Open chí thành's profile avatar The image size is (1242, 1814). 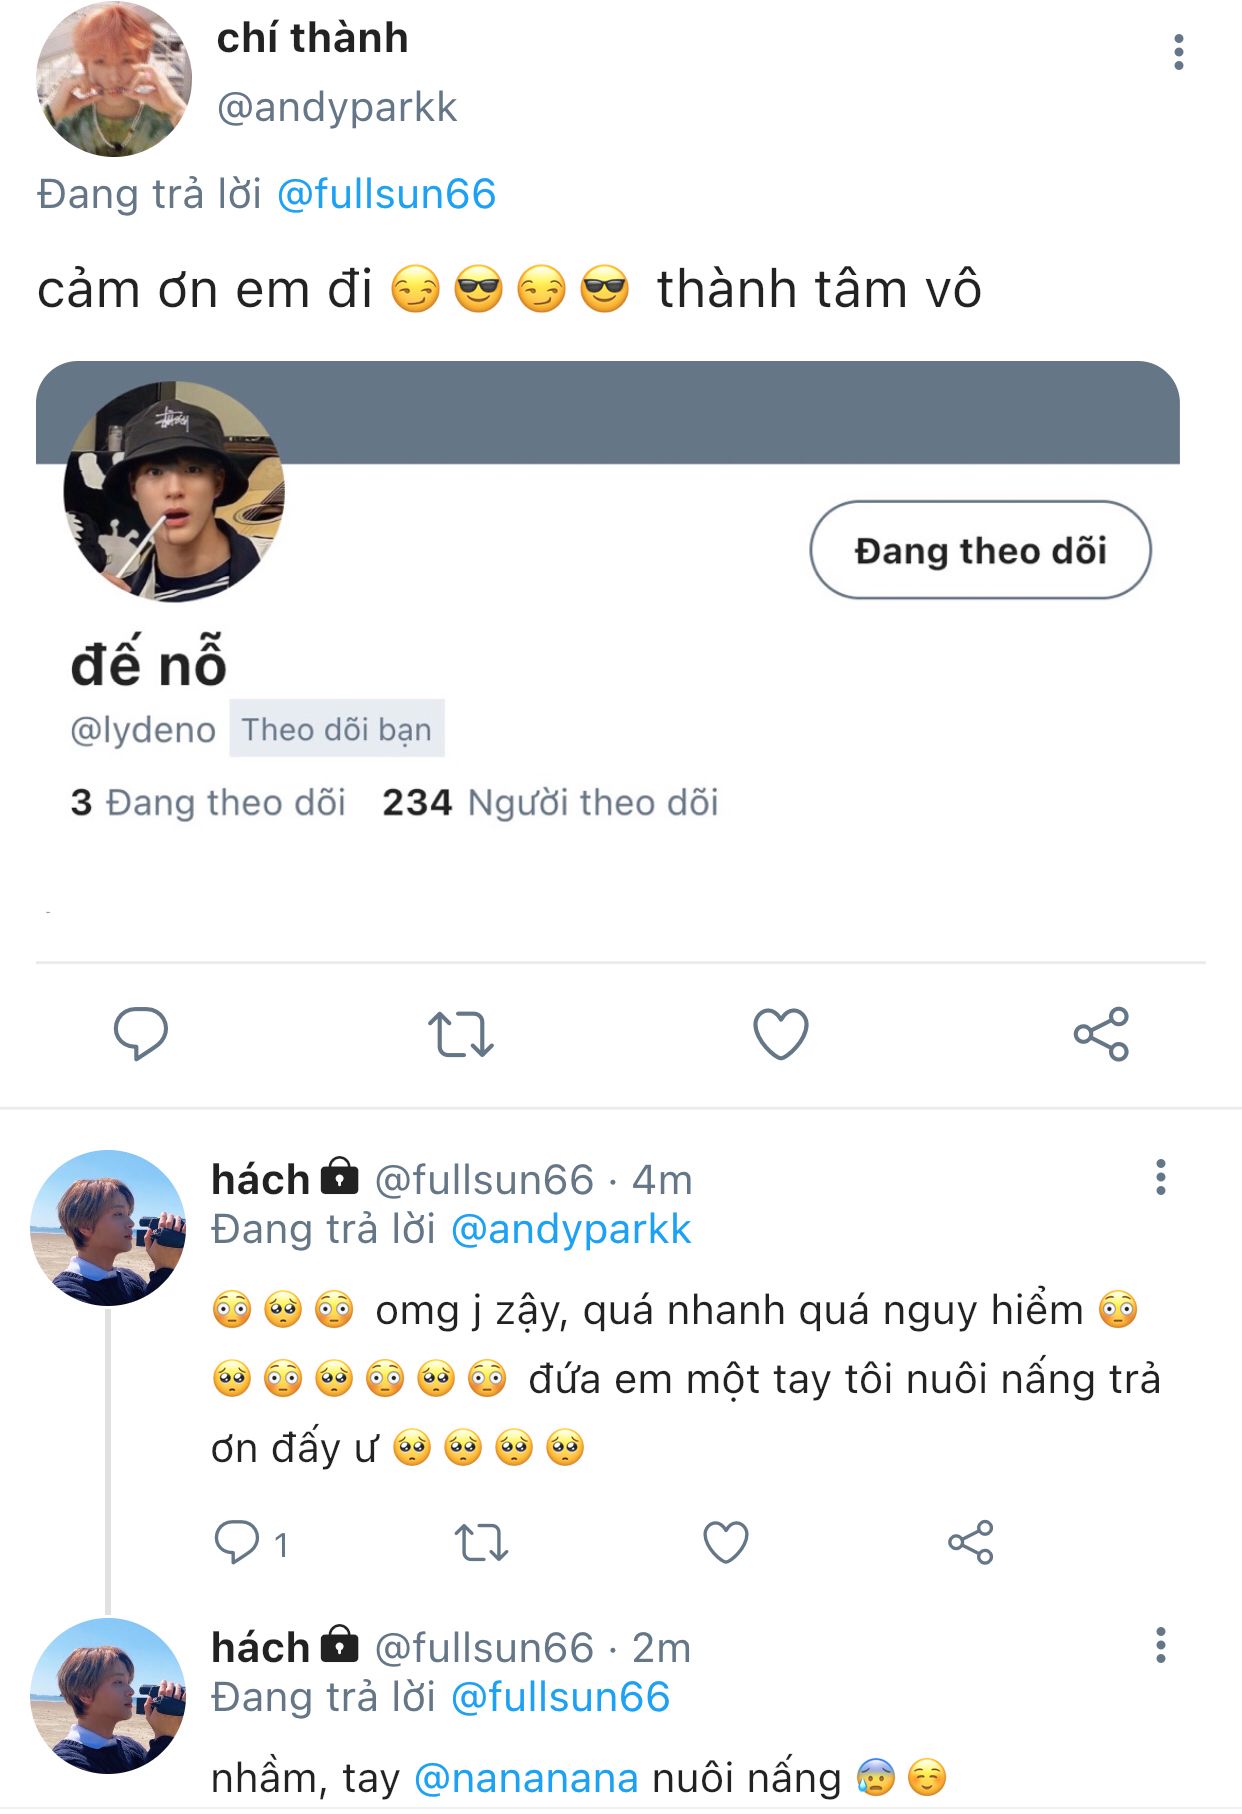pos(114,79)
